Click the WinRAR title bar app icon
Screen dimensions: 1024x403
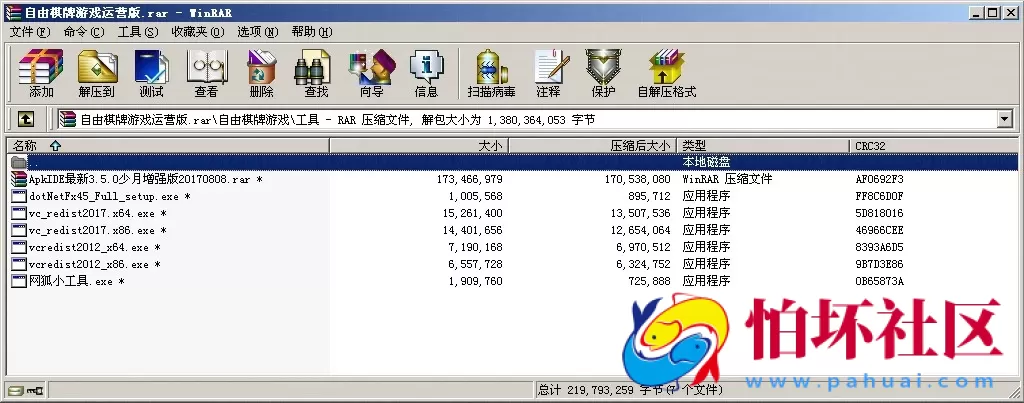14,12
